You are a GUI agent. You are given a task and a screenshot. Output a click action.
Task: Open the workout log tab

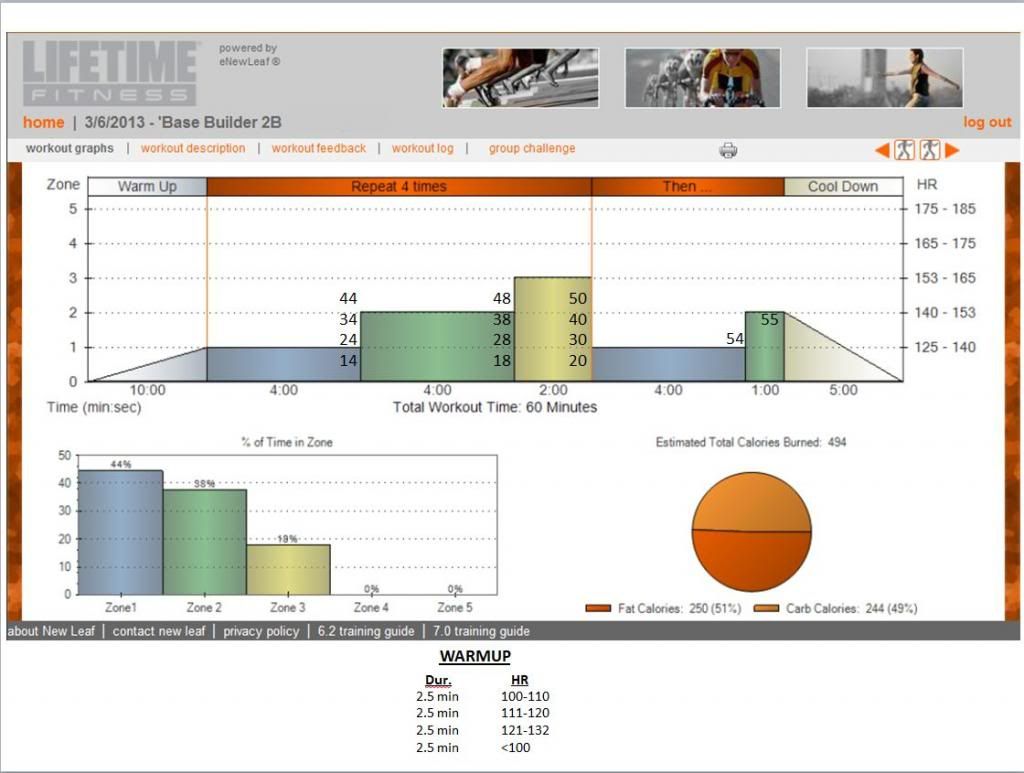[423, 148]
